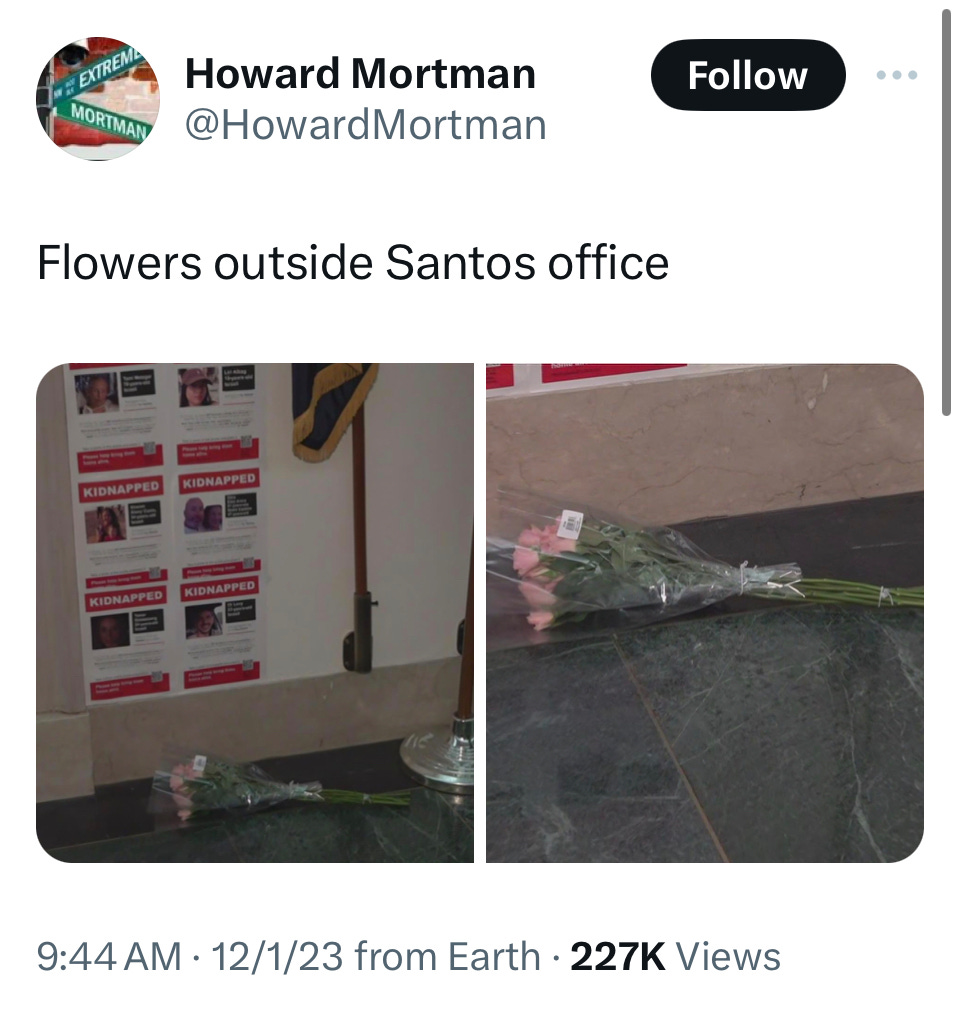
Task: Click the tweet text 'Flowers outside Santos office'
Action: click(x=353, y=263)
